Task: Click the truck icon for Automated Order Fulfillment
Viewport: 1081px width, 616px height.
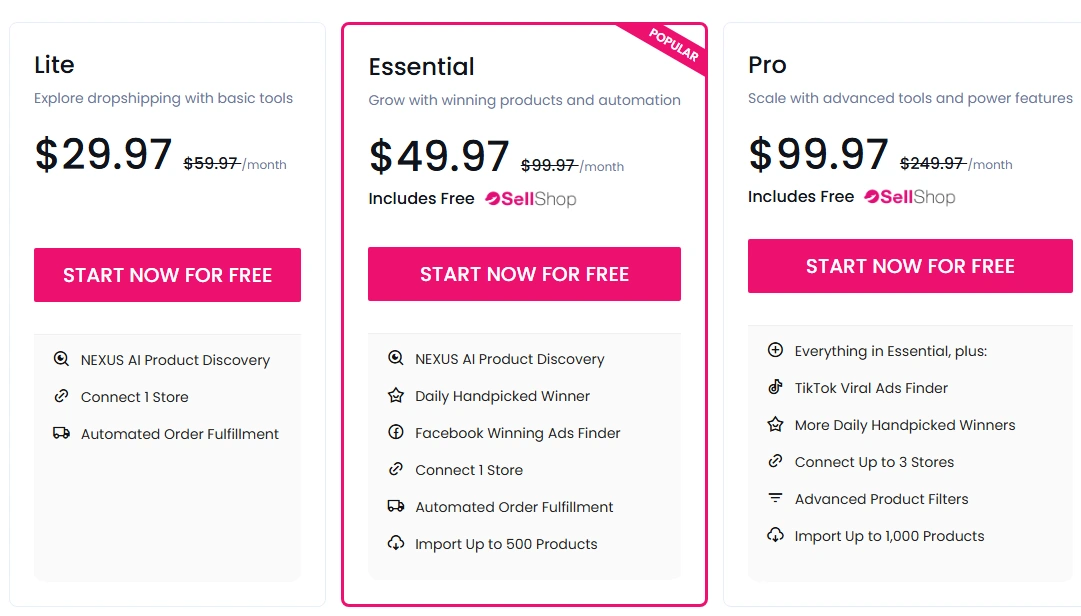Action: pos(62,434)
